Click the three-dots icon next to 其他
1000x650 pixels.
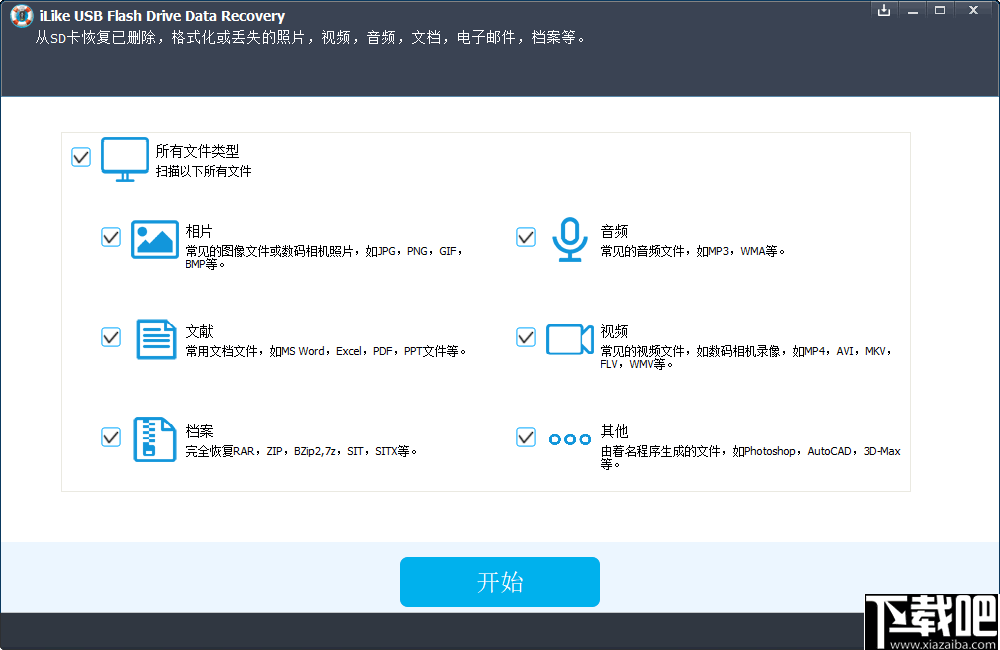click(569, 439)
